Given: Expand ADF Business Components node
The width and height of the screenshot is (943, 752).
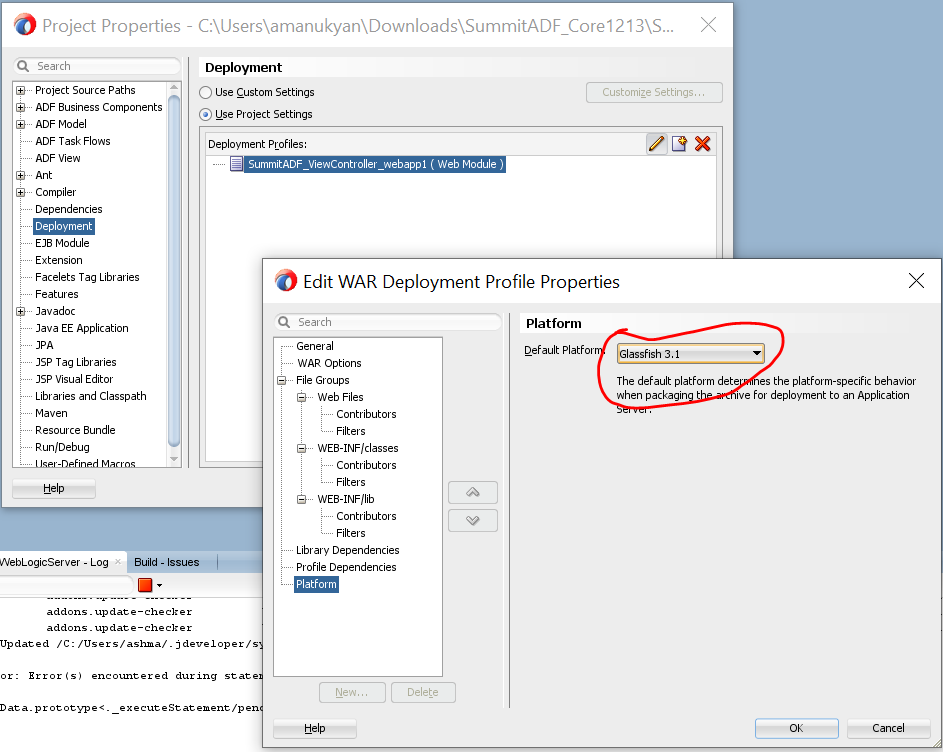Looking at the screenshot, I should 20,107.
